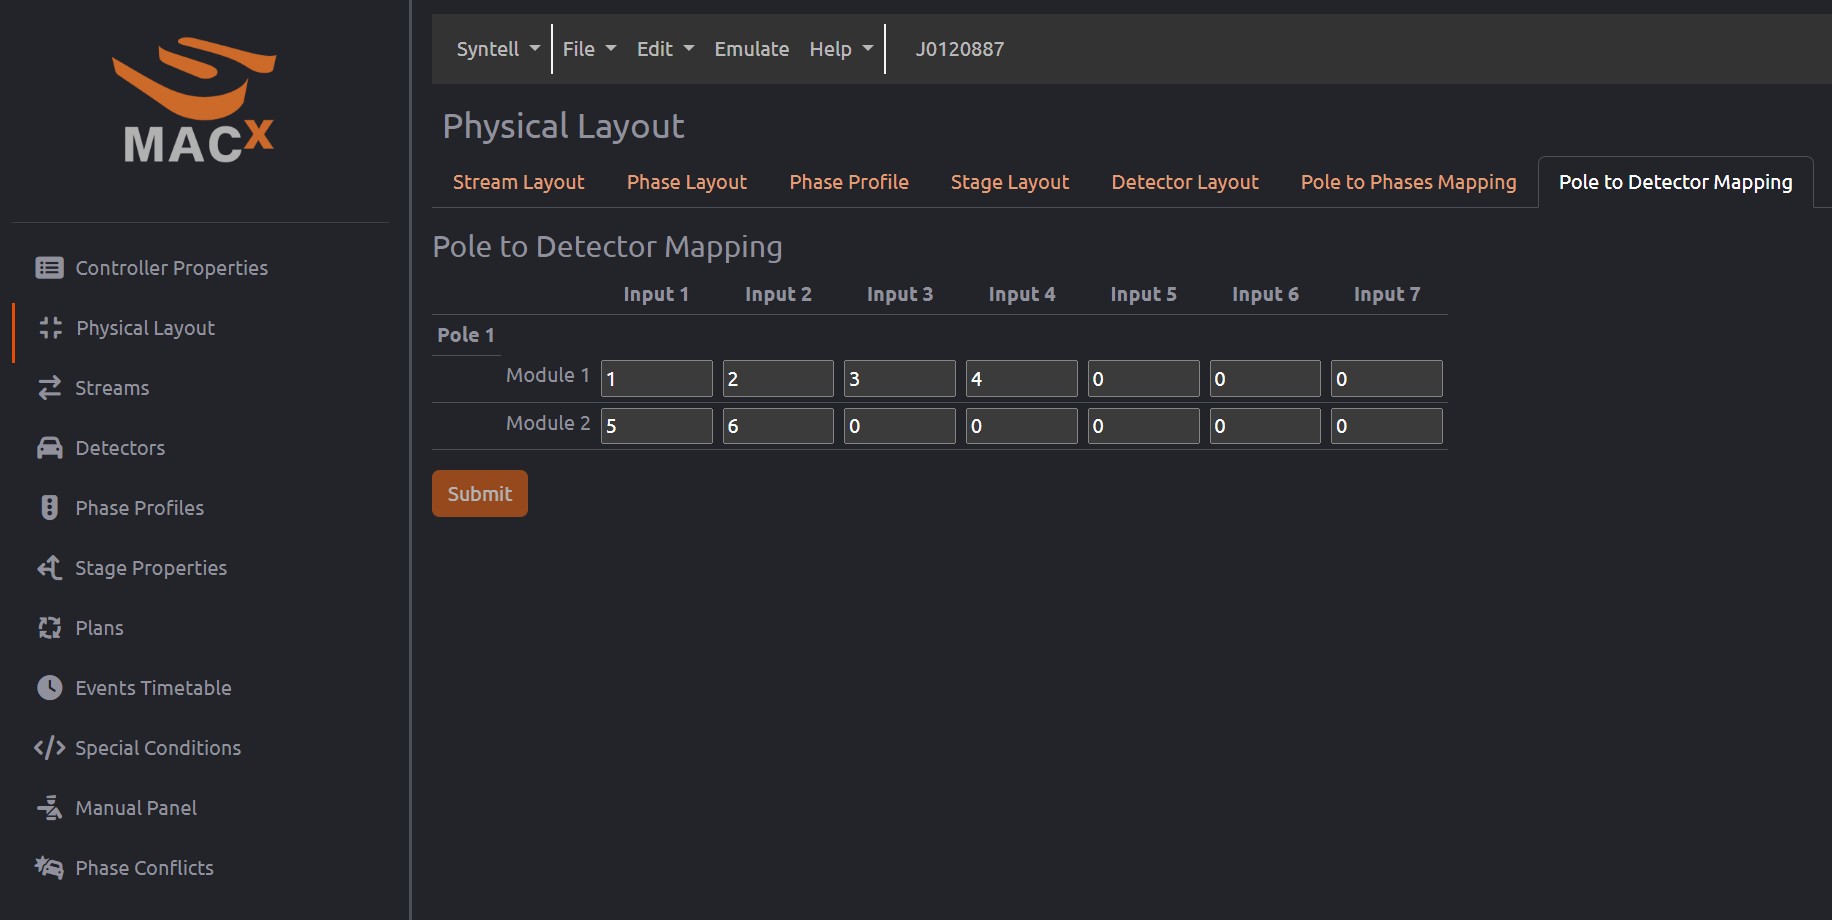
Task: Click the Events Timetable clock icon
Action: tap(49, 688)
